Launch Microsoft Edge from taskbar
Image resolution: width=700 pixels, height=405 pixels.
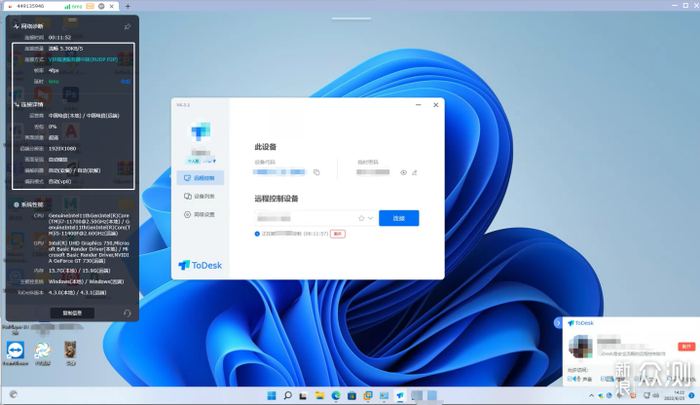coord(336,396)
